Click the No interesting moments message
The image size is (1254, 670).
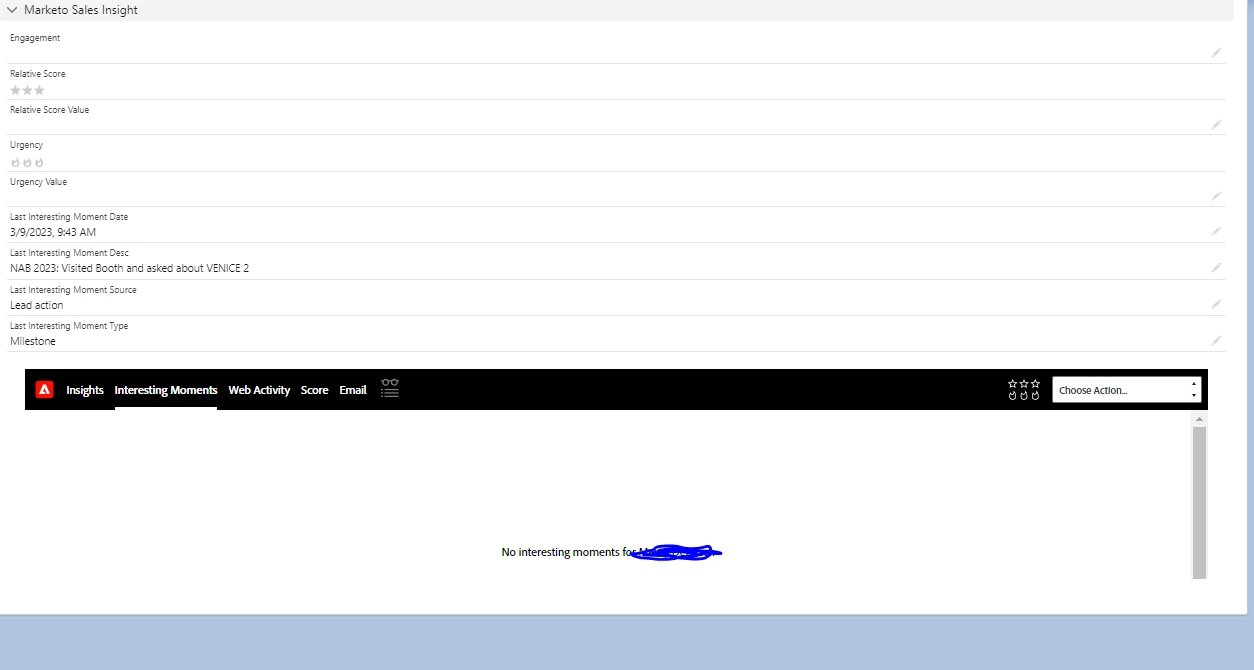click(610, 552)
